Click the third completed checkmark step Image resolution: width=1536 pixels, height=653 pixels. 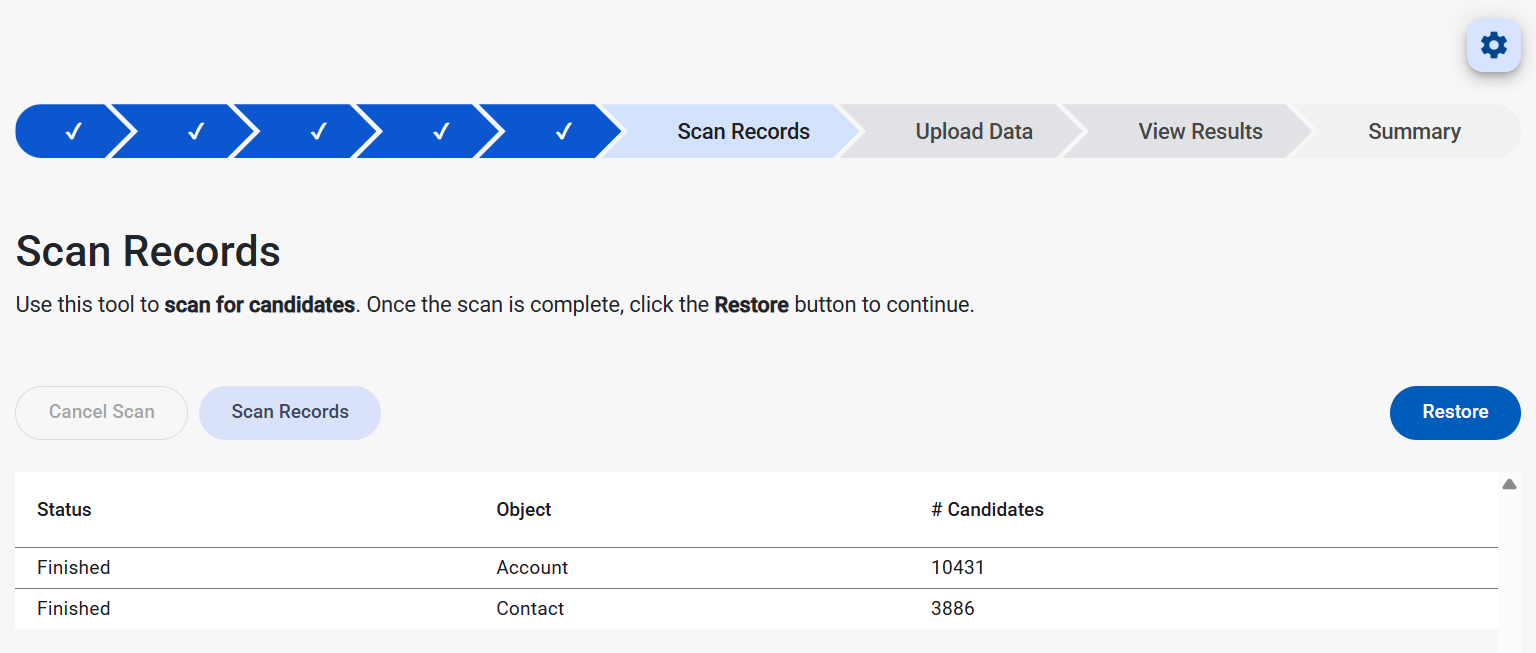[319, 131]
